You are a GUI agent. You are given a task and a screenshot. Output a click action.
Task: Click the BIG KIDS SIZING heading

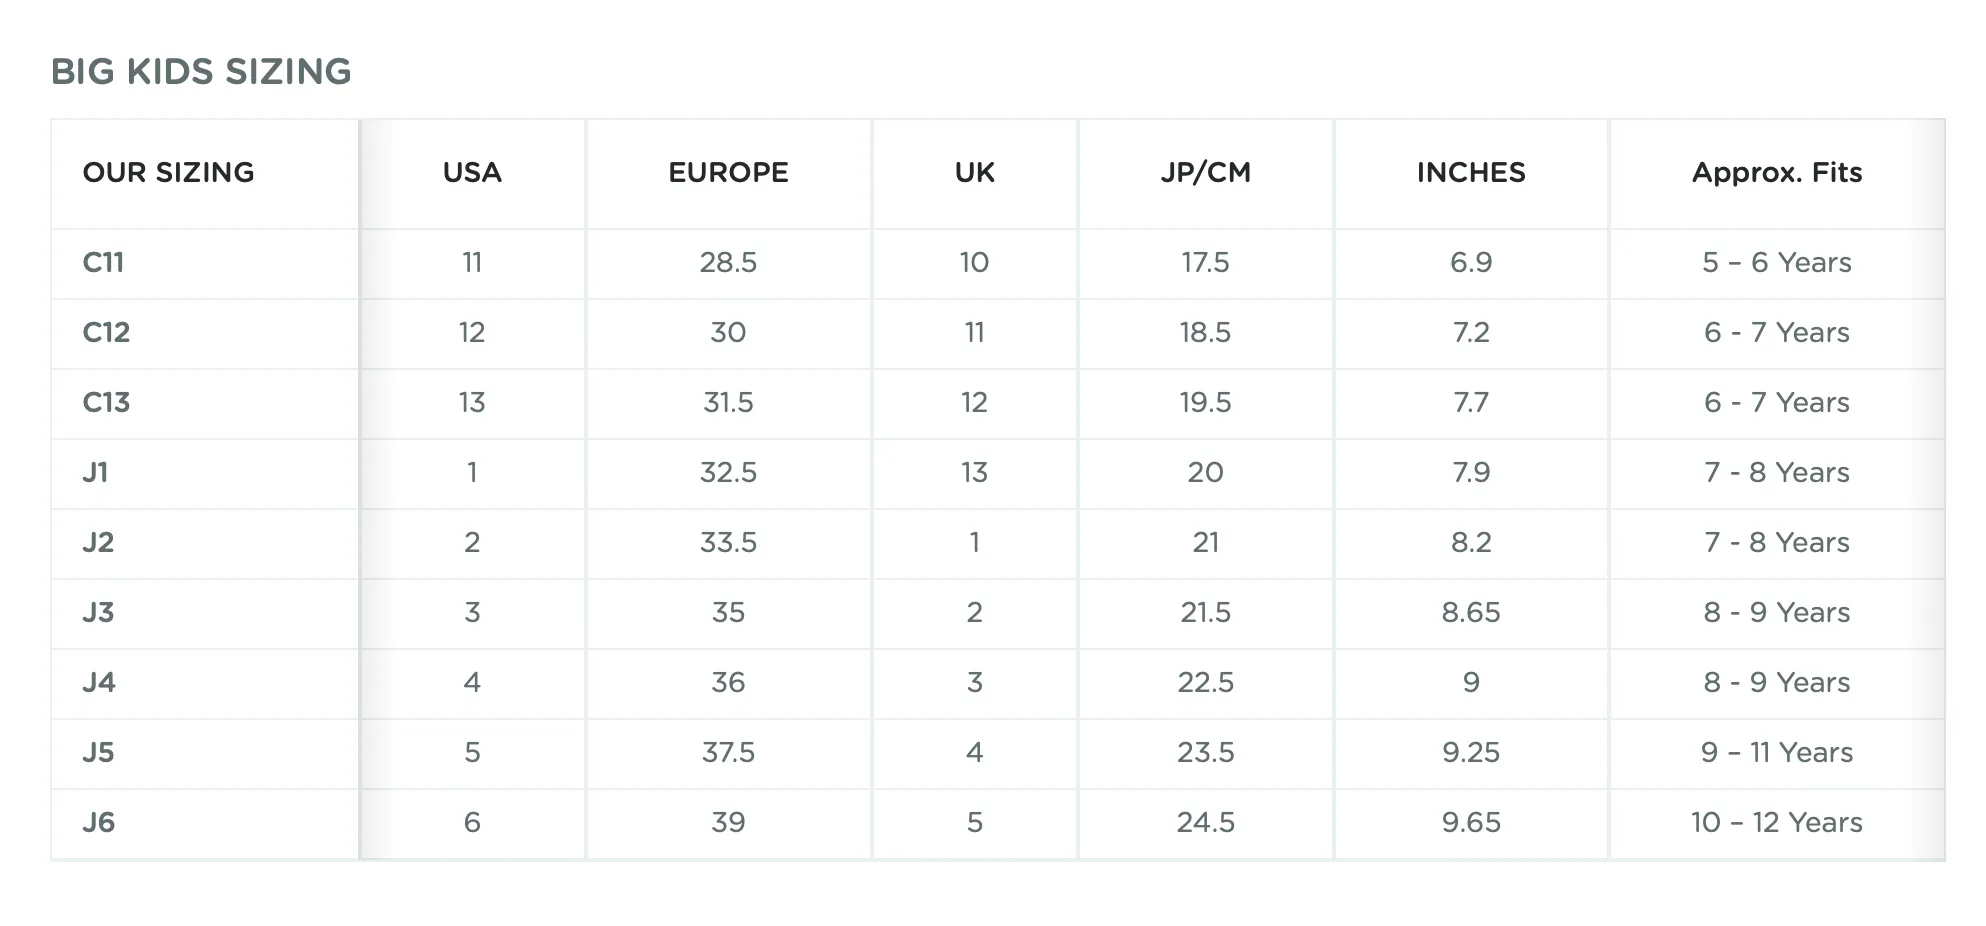(x=201, y=72)
